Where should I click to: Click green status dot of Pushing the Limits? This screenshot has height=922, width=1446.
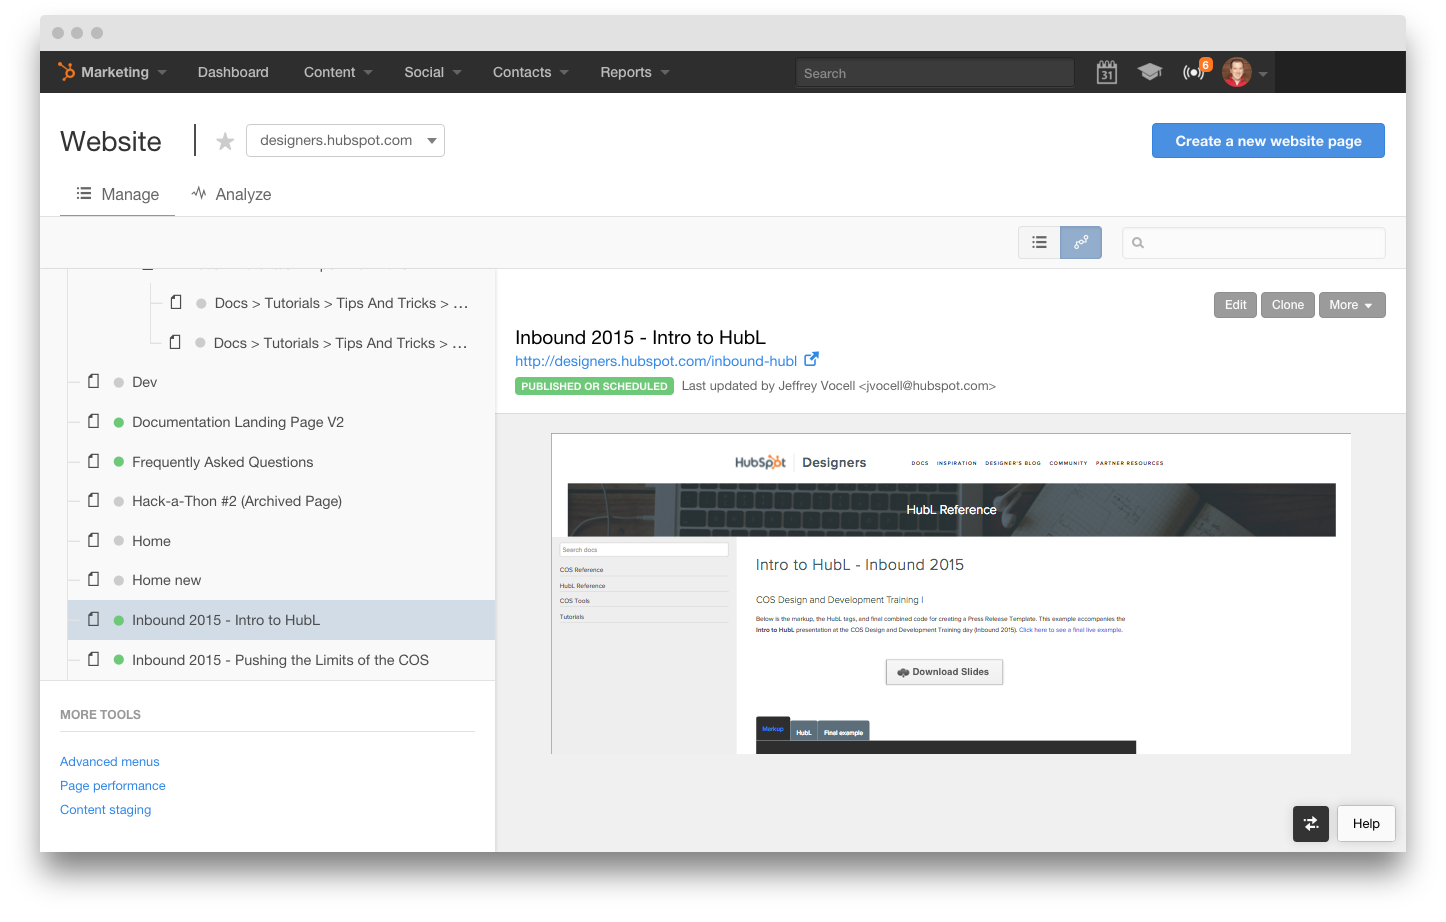pos(119,660)
